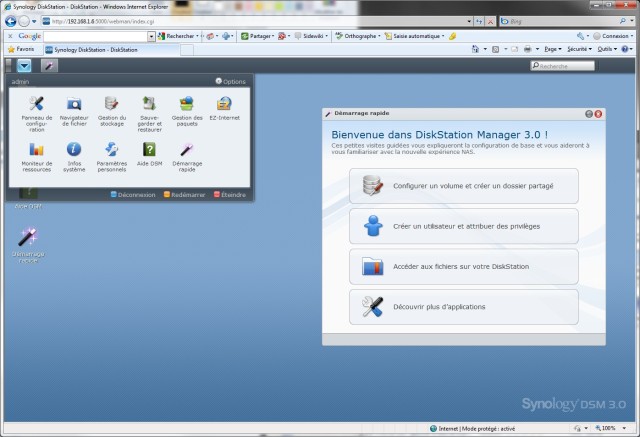Open the Page menu
Viewport: 640px width, 437px height.
pyautogui.click(x=553, y=49)
